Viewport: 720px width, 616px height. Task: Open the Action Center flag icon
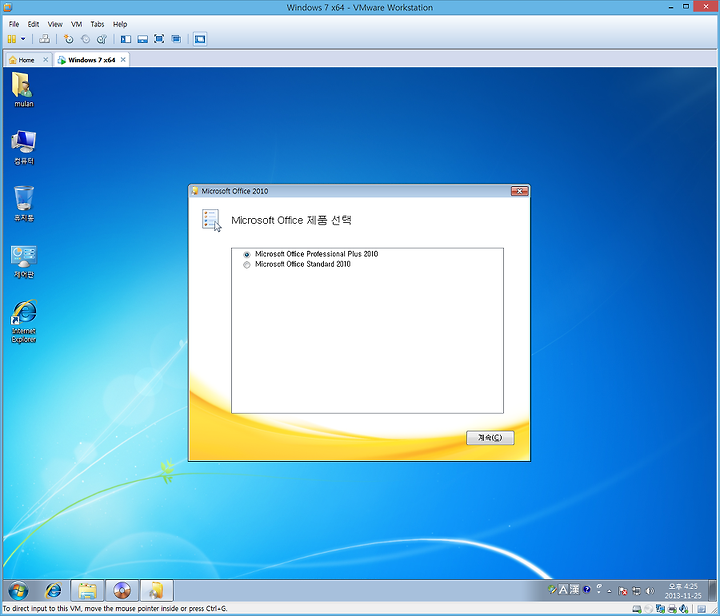coord(623,591)
